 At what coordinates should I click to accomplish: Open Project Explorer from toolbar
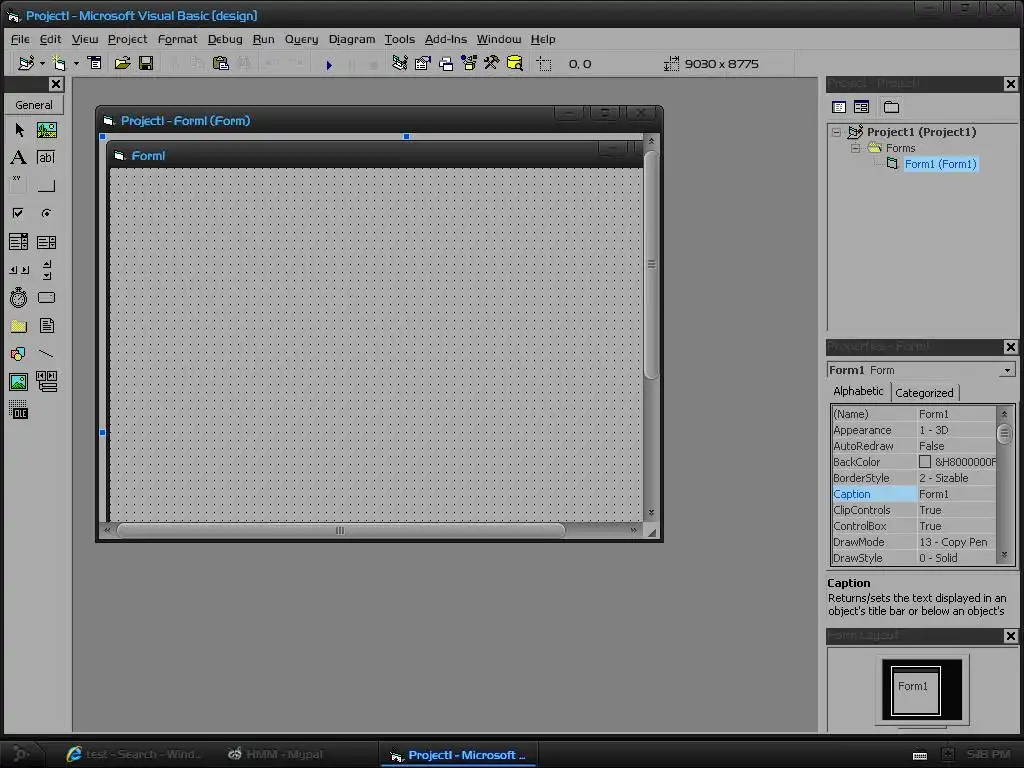click(400, 63)
